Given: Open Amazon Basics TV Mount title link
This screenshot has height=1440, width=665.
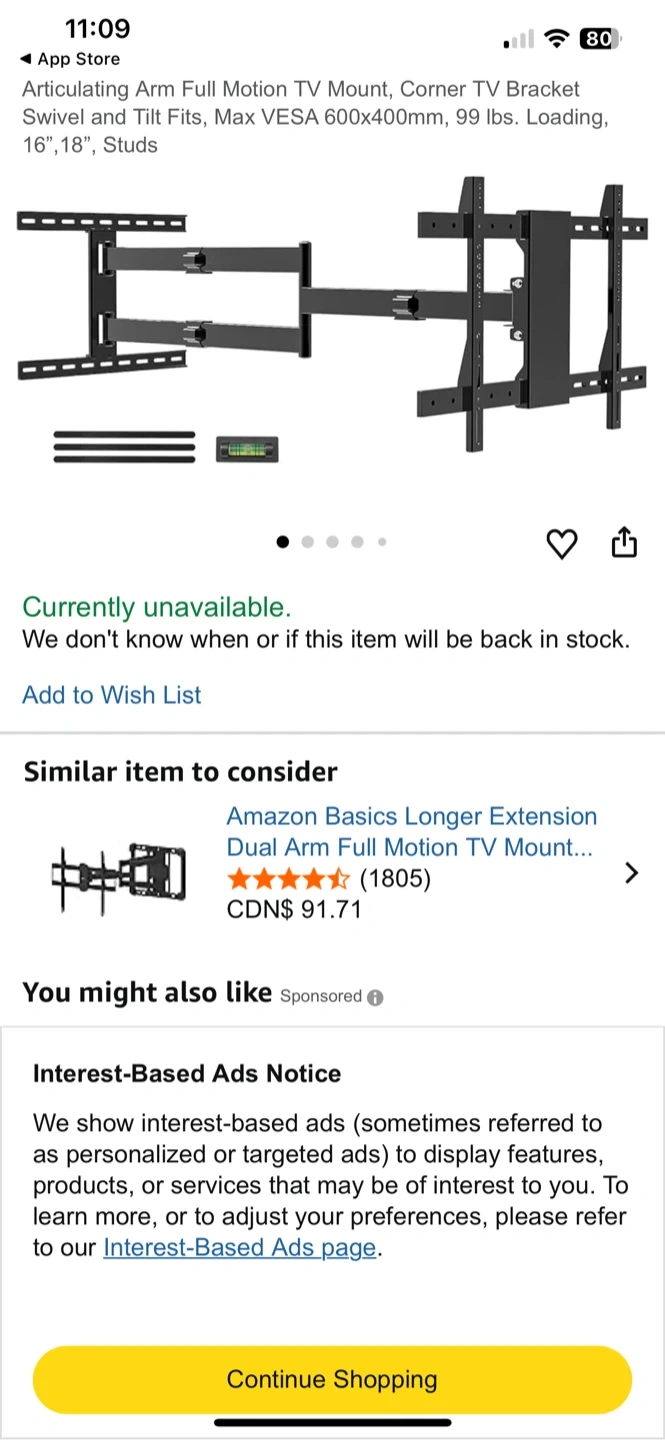Looking at the screenshot, I should coord(411,832).
